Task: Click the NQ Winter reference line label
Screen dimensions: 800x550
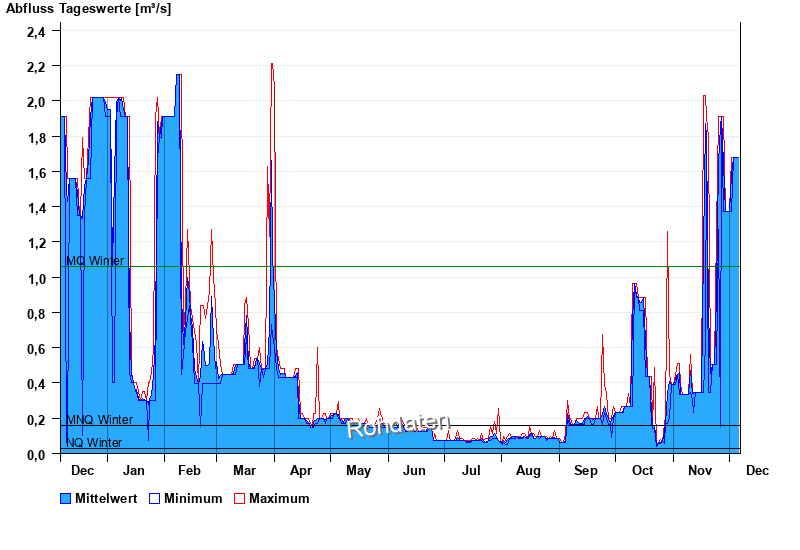Action: tap(94, 443)
